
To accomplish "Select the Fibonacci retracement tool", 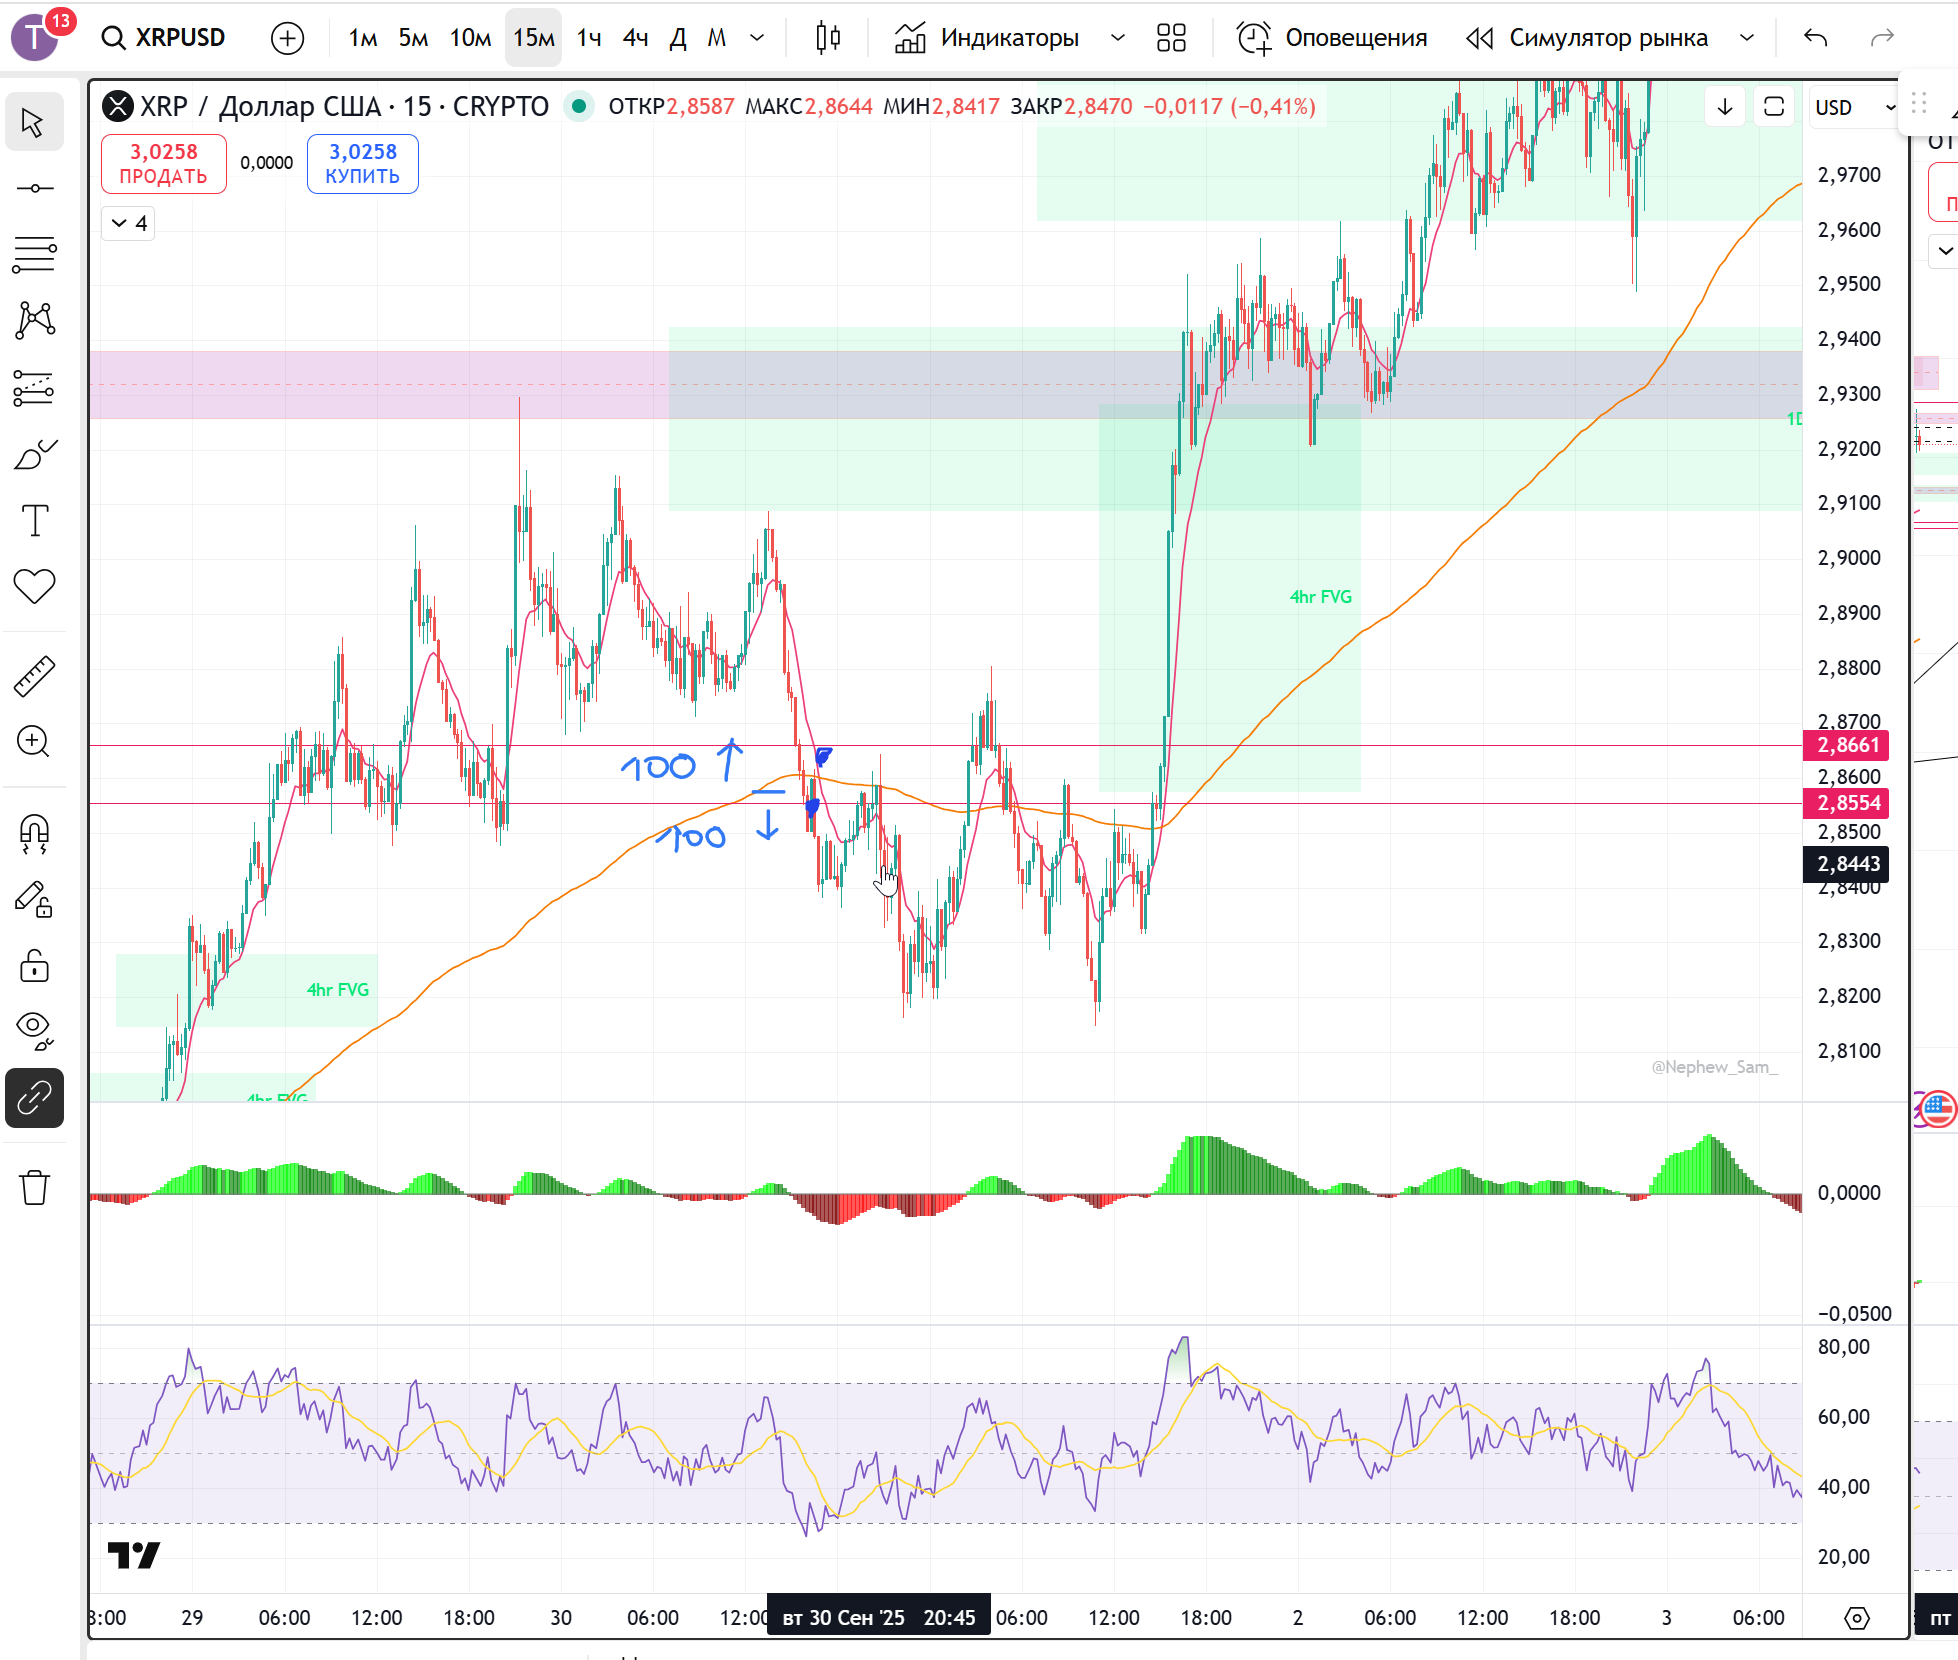I will [x=34, y=254].
